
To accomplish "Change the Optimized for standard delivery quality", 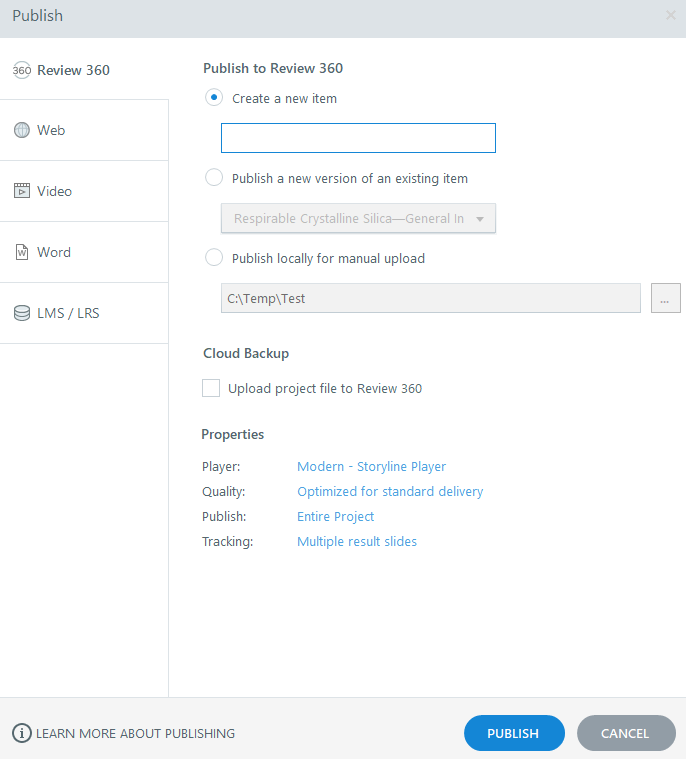I will 390,492.
